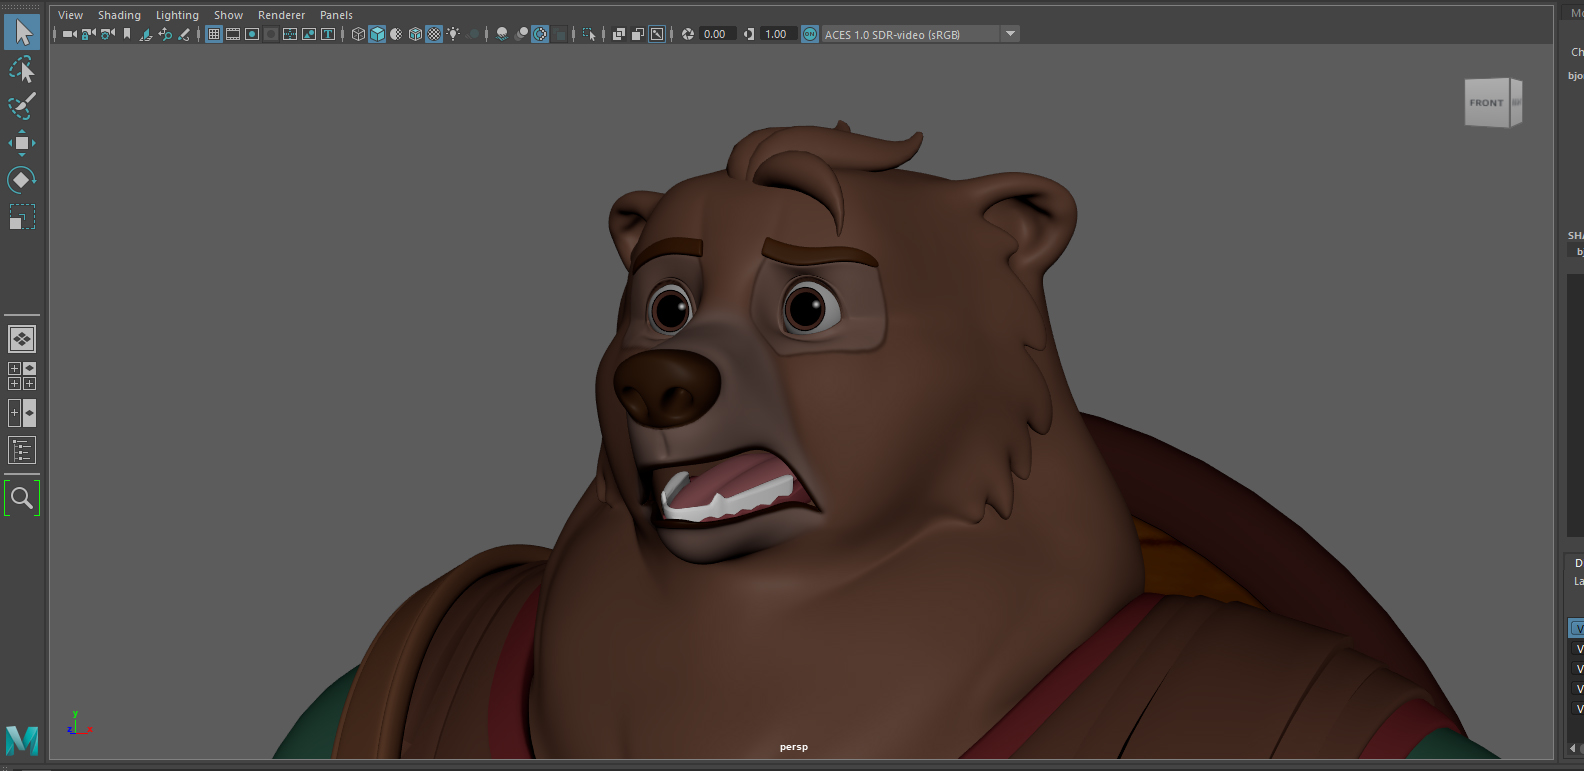Switch to single perspective pane layout
Viewport: 1584px width, 771px height.
22,339
